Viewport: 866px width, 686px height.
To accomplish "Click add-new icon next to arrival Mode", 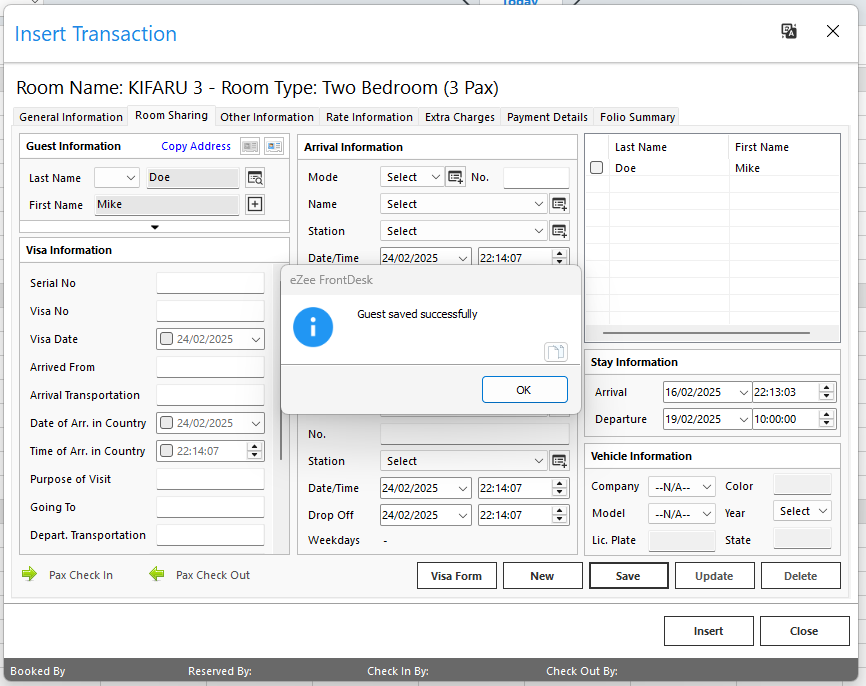I will pyautogui.click(x=455, y=177).
